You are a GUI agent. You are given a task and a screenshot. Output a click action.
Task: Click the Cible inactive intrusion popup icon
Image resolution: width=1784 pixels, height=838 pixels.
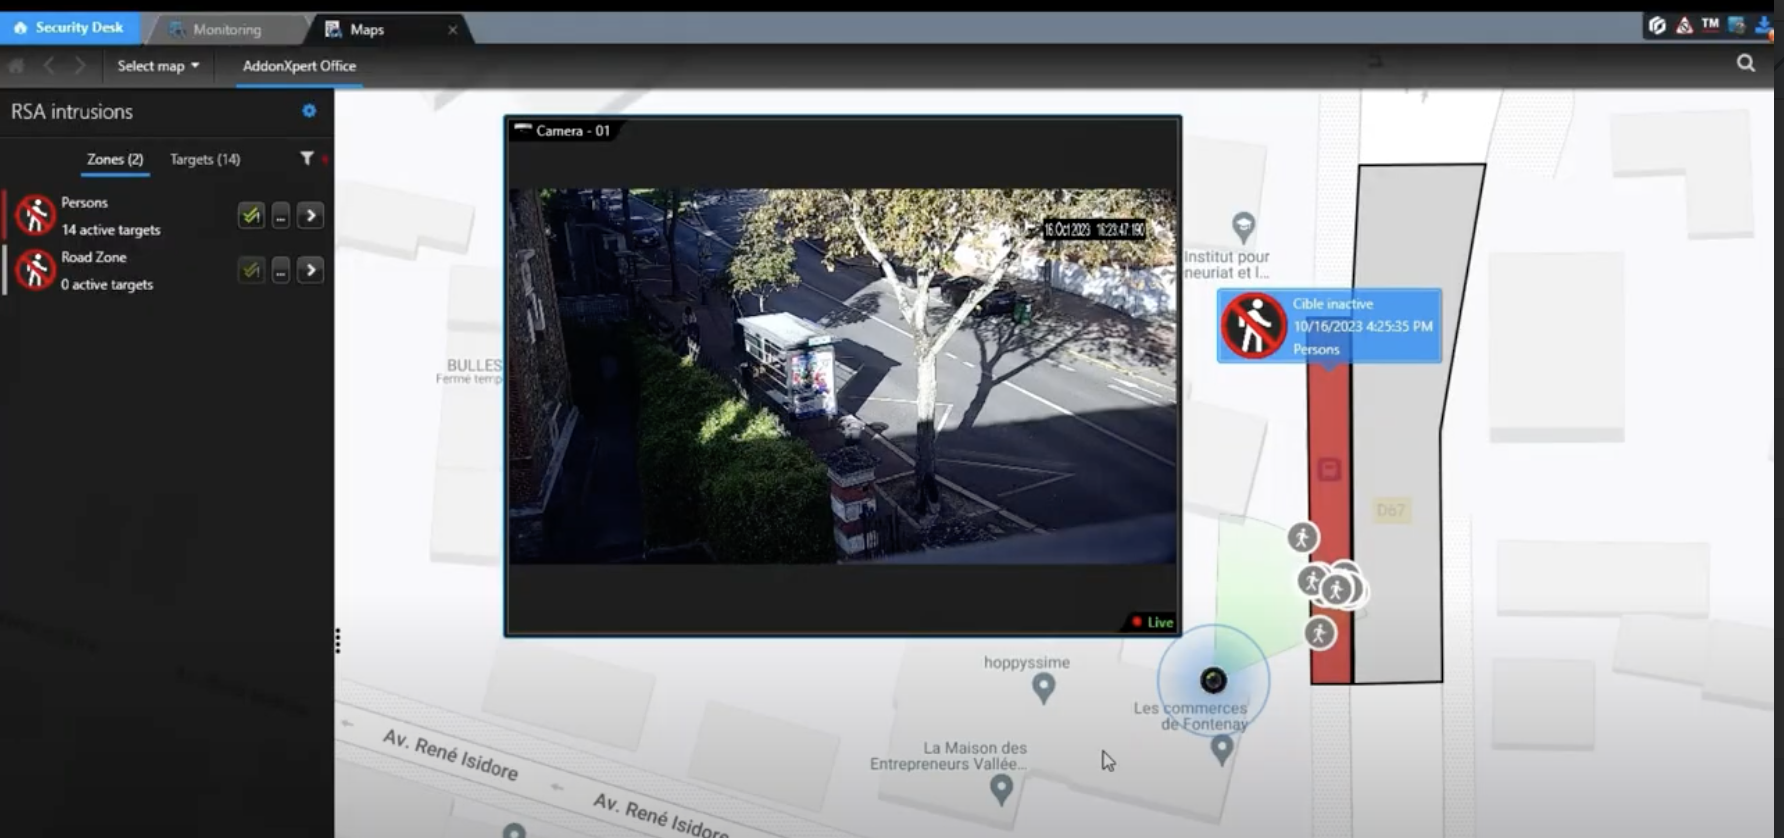(x=1253, y=326)
